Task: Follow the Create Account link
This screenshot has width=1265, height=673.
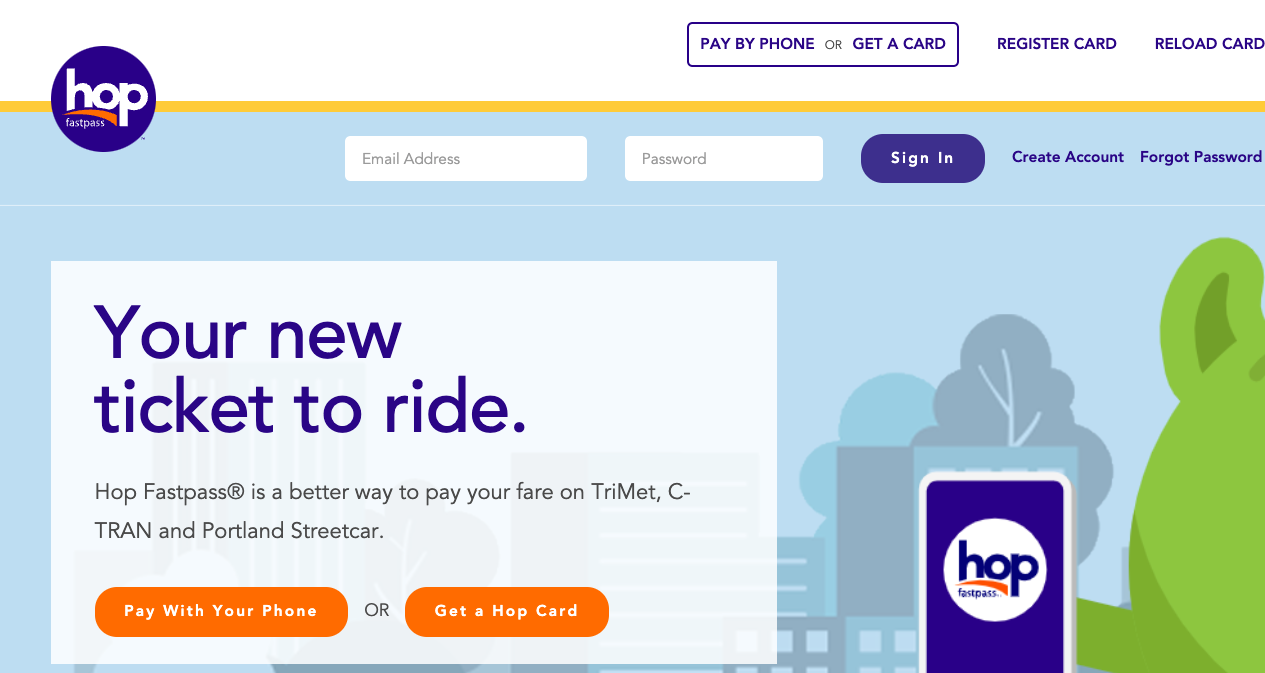Action: pos(1067,157)
